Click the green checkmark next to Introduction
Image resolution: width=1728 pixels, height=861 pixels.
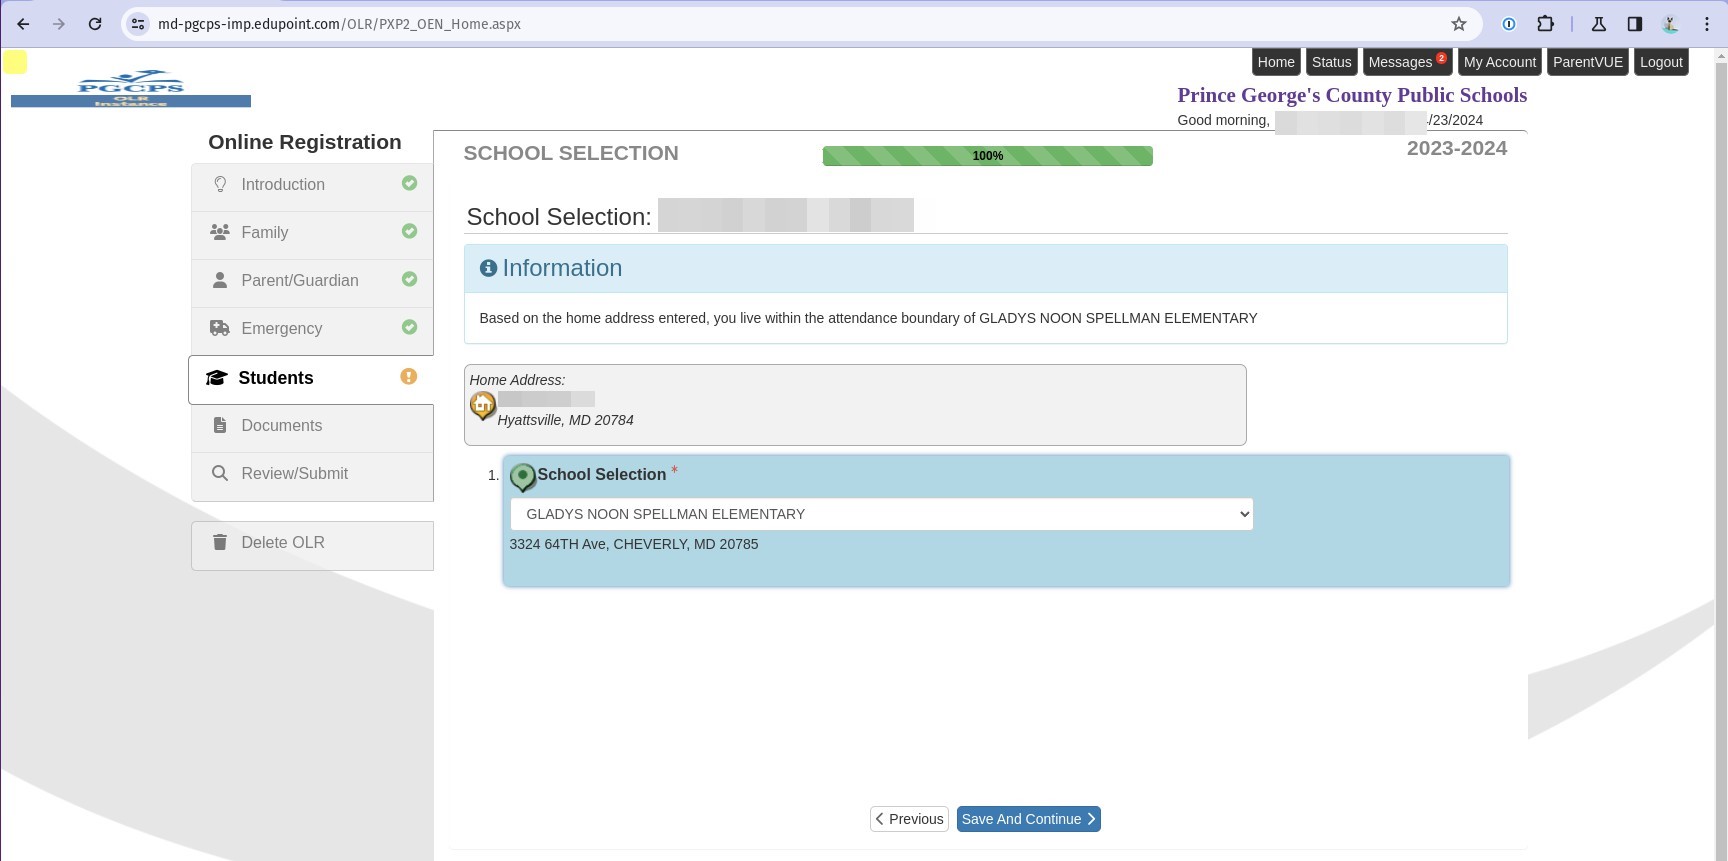coord(409,184)
